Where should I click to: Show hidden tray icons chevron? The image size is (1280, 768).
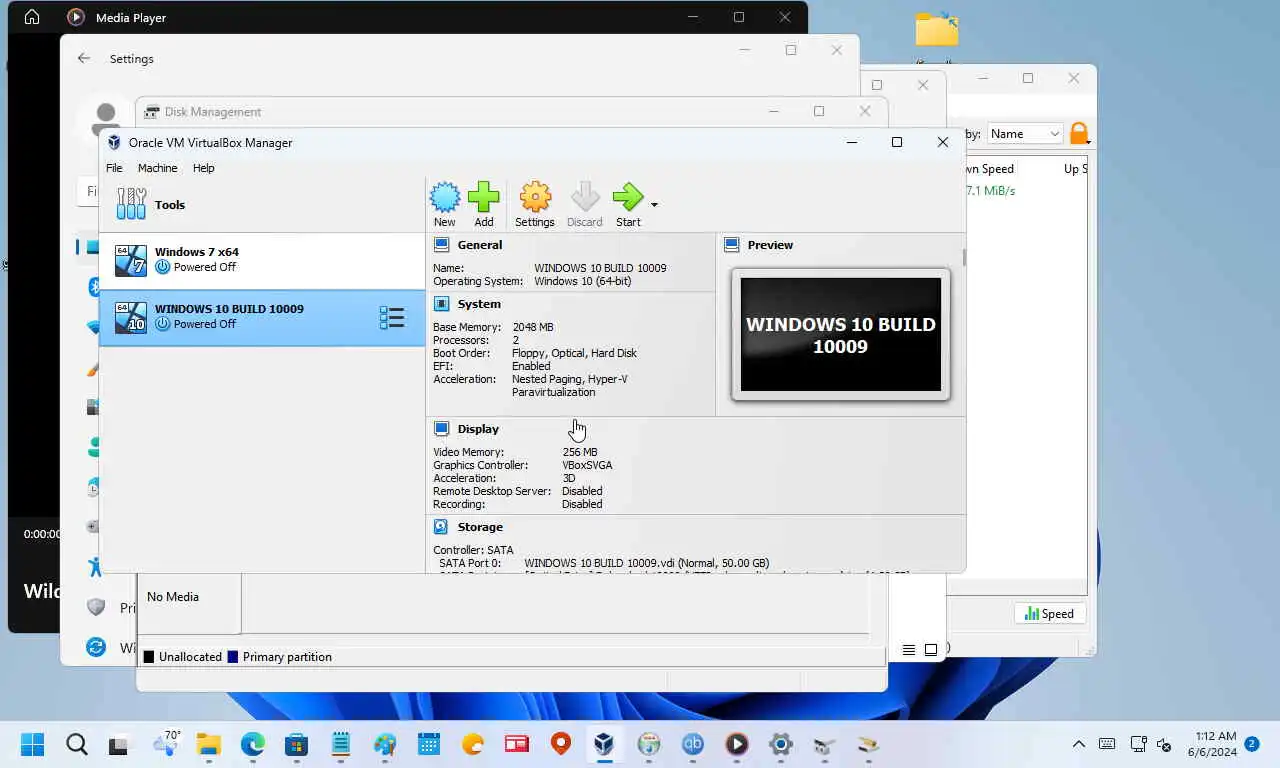1078,744
